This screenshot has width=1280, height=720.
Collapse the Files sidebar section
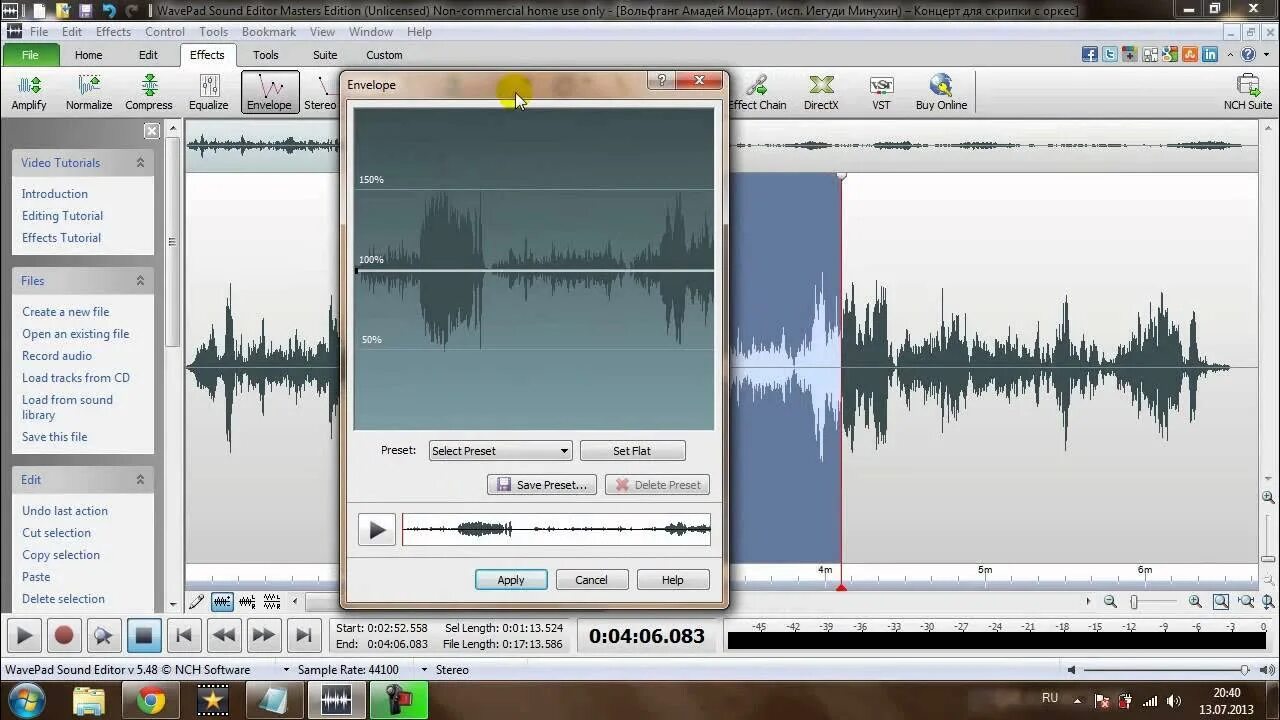pos(140,281)
